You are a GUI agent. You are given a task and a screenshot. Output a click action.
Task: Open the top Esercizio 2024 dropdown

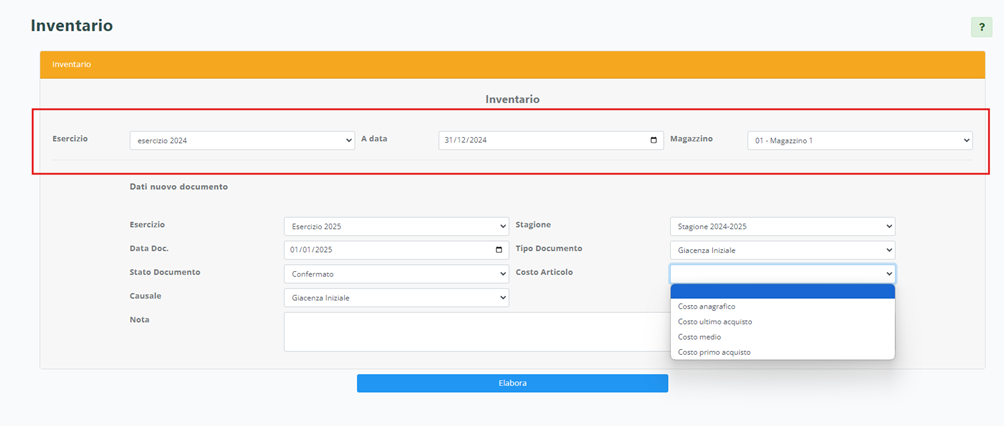tap(242, 140)
